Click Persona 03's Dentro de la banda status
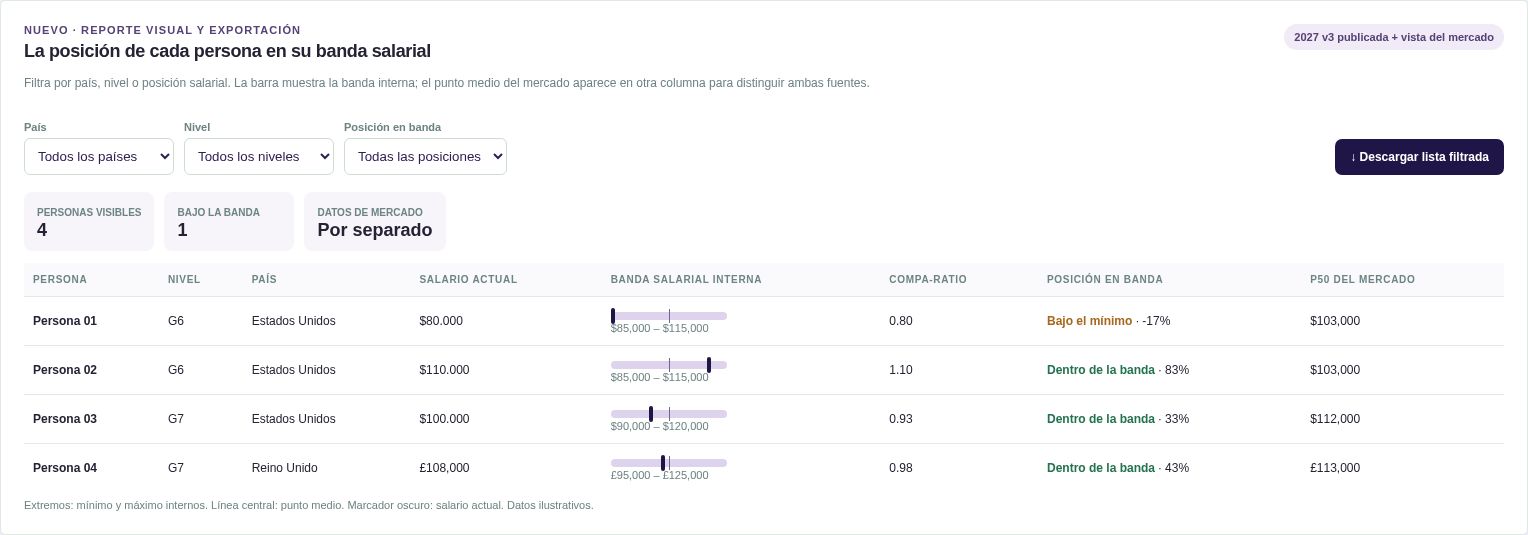This screenshot has width=1528, height=535. pos(1100,419)
